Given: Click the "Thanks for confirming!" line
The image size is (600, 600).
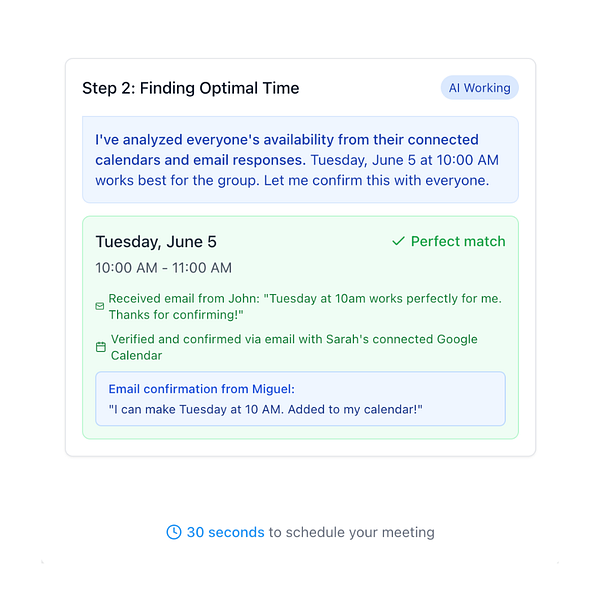Looking at the screenshot, I should click(x=176, y=315).
